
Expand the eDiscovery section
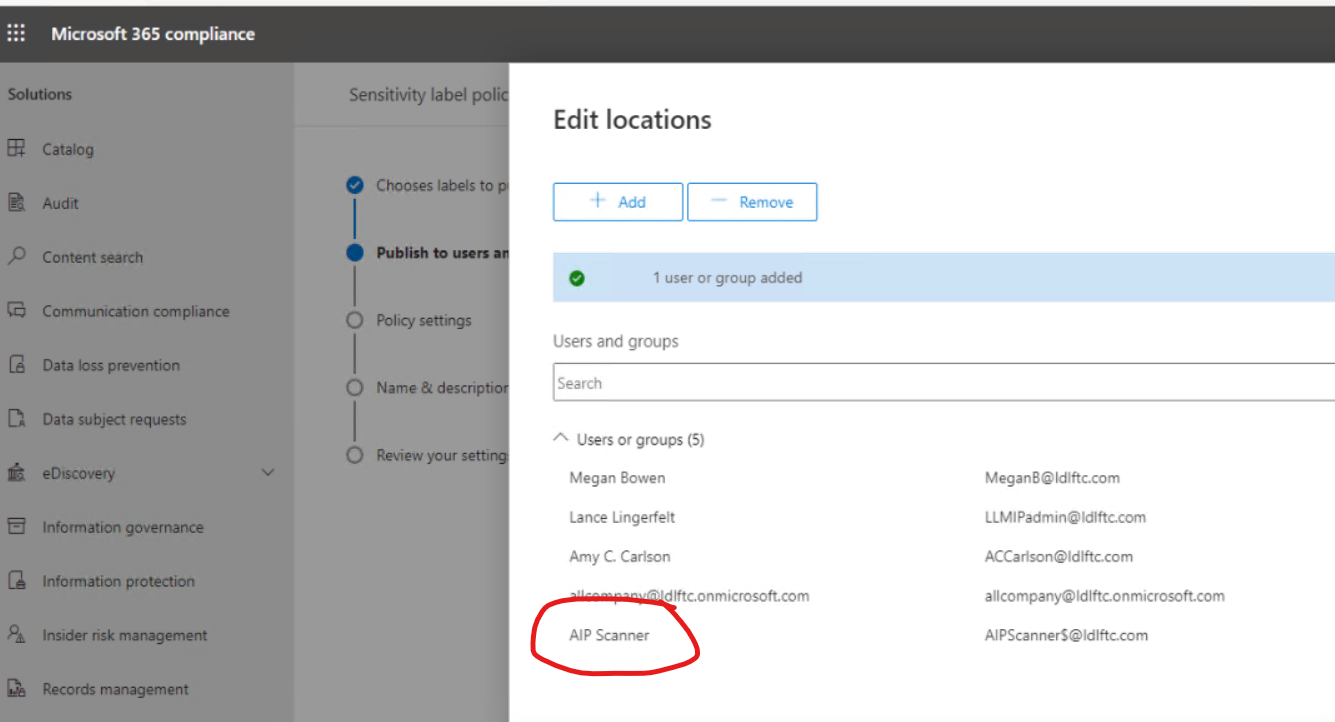coord(267,473)
